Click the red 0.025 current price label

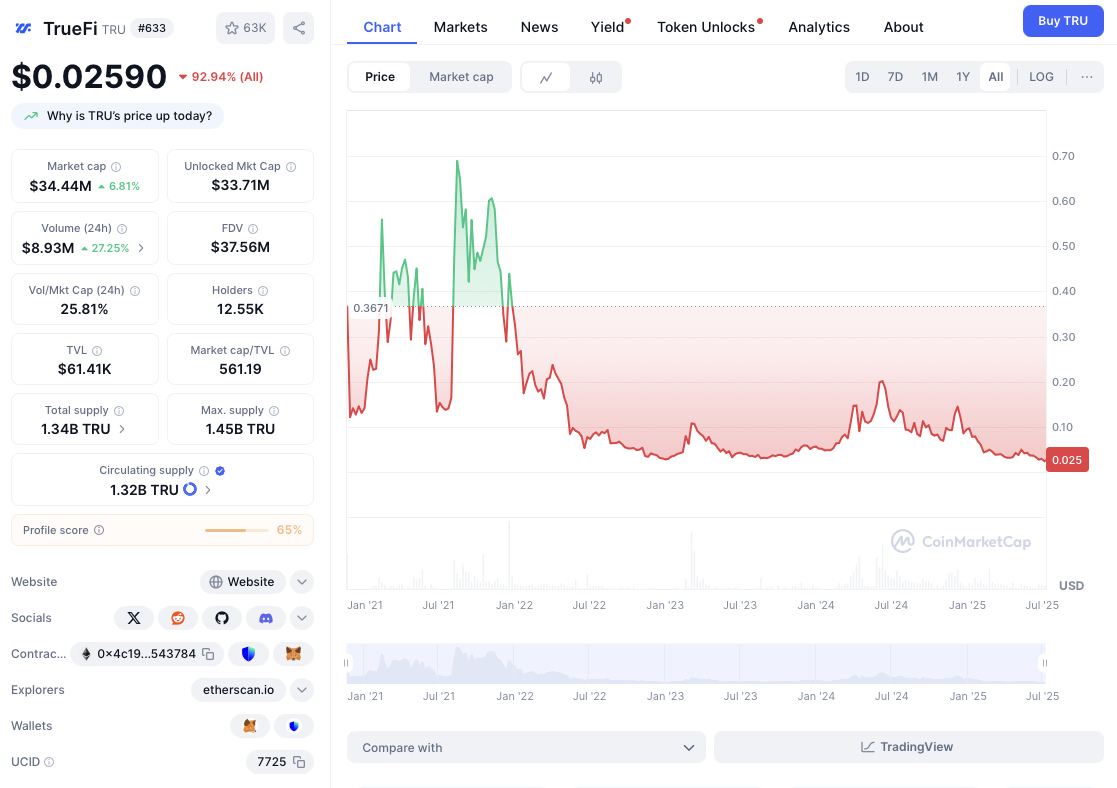1067,460
